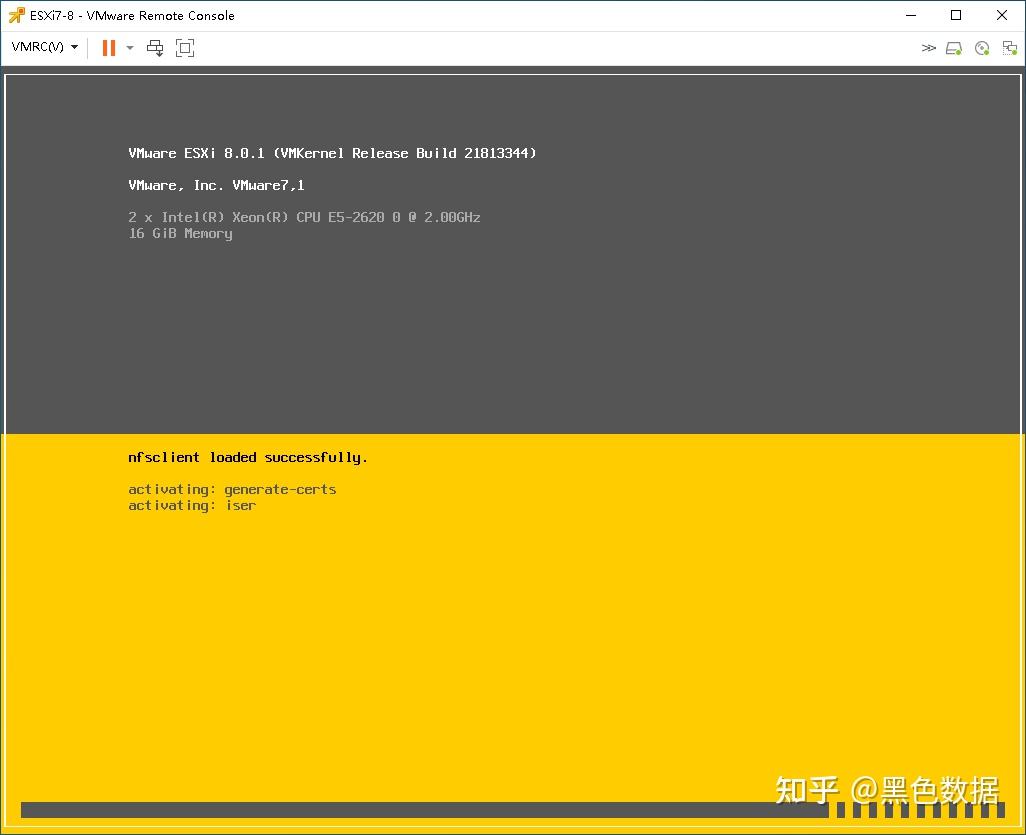Expand the VMRC menu disclosure arrow

pyautogui.click(x=73, y=47)
